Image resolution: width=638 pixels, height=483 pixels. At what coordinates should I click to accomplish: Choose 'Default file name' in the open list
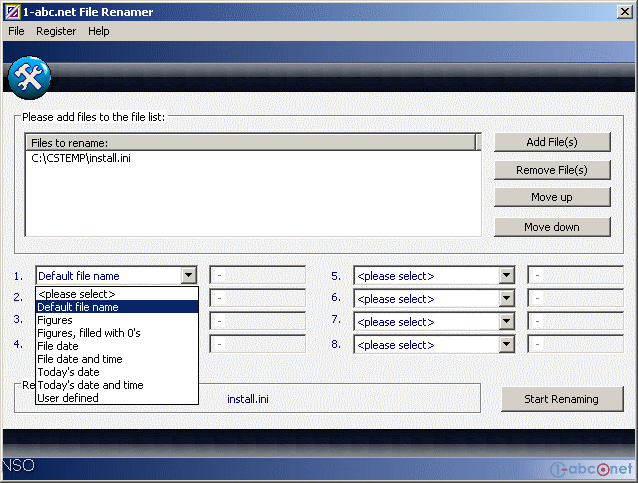117,307
